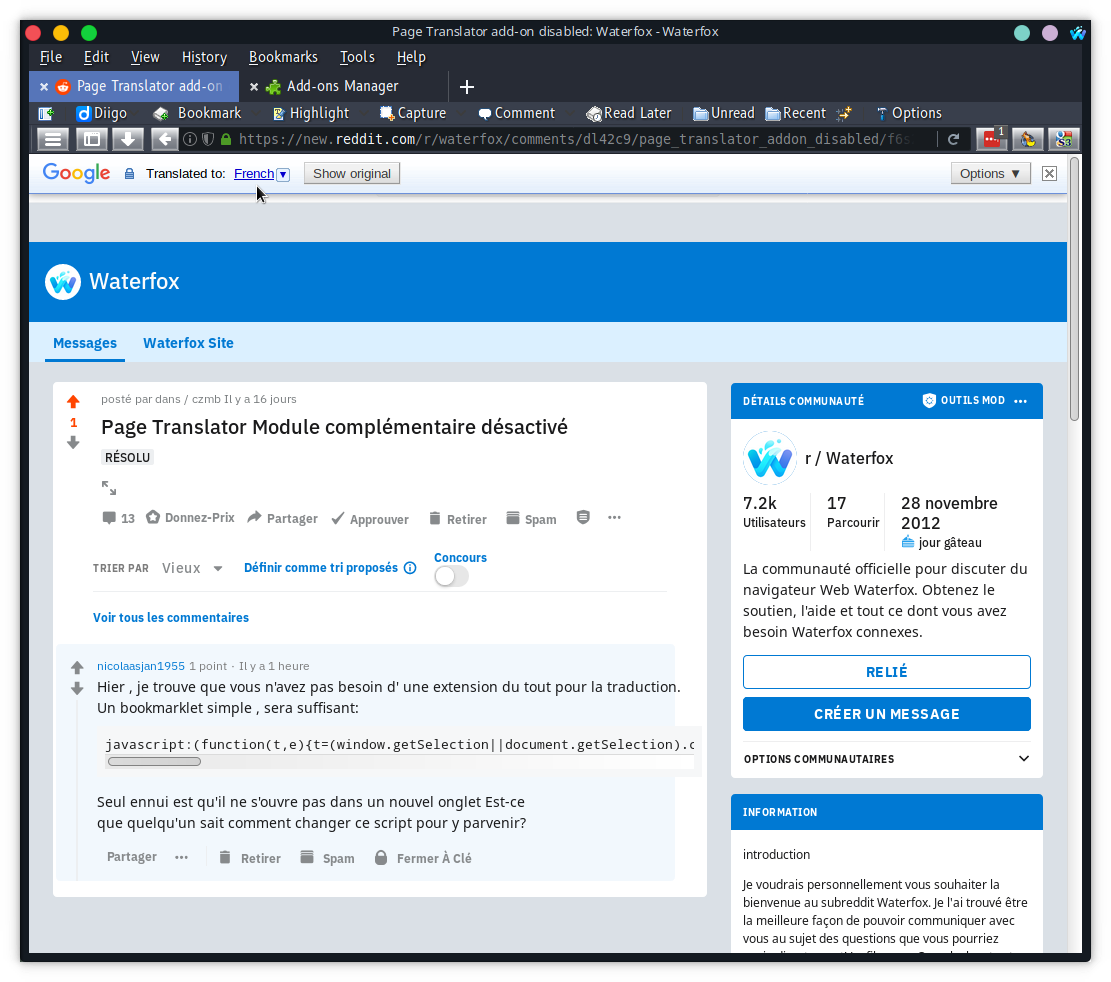
Task: Upvote nicolaasjan1955's comment
Action: pyautogui.click(x=77, y=667)
